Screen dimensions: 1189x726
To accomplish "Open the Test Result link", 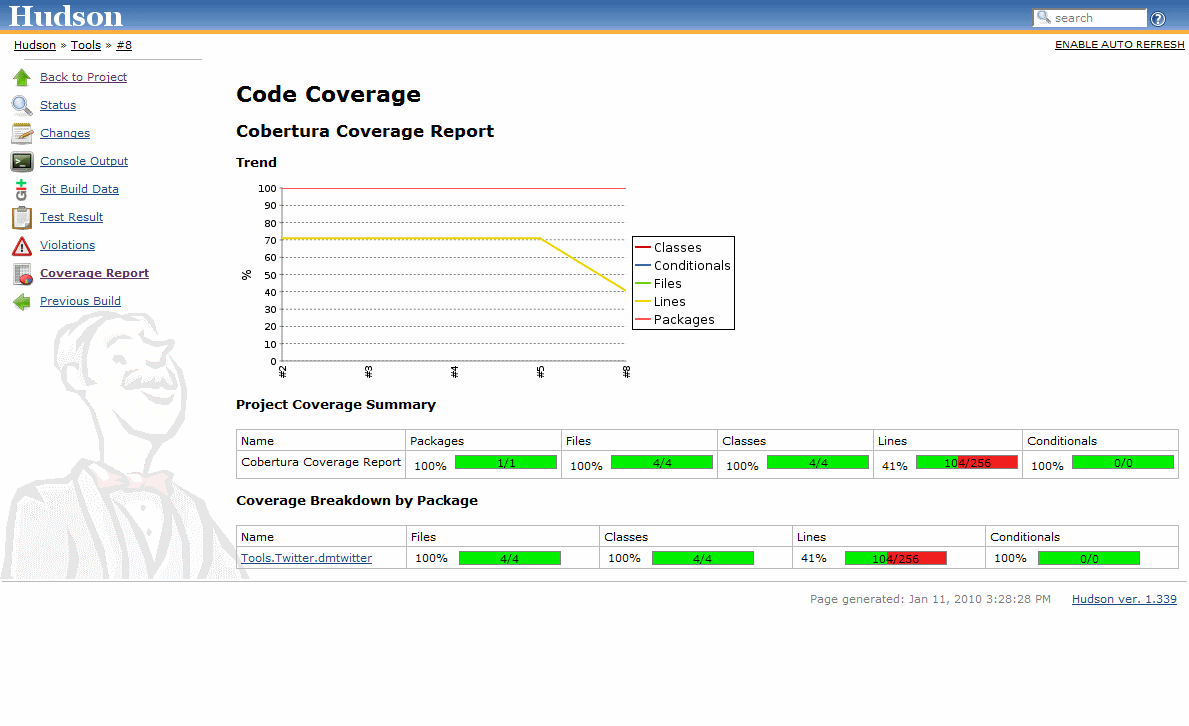I will (71, 217).
